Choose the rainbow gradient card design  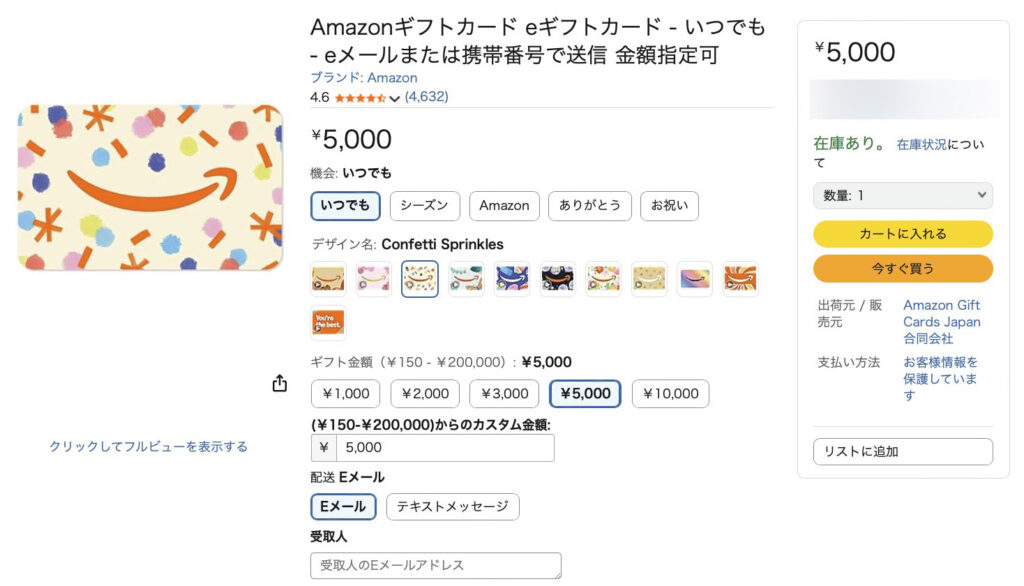pos(695,279)
